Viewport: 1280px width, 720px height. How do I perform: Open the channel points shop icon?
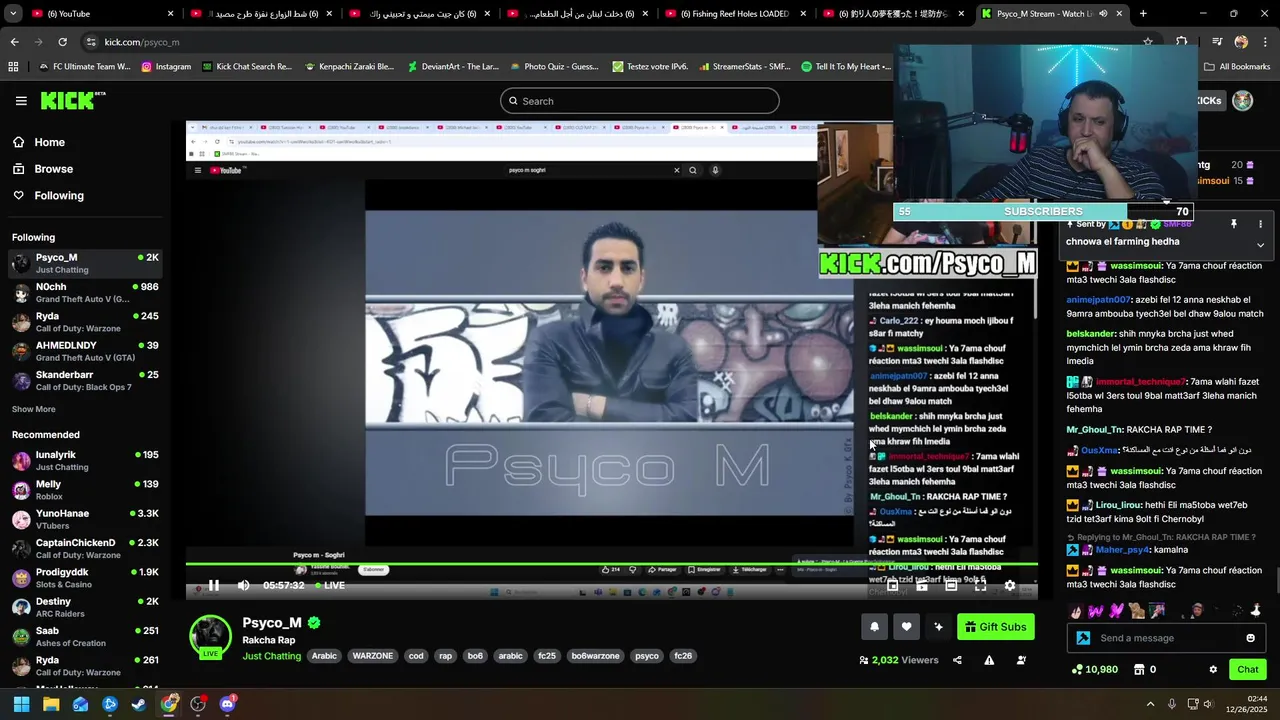(x=1138, y=670)
